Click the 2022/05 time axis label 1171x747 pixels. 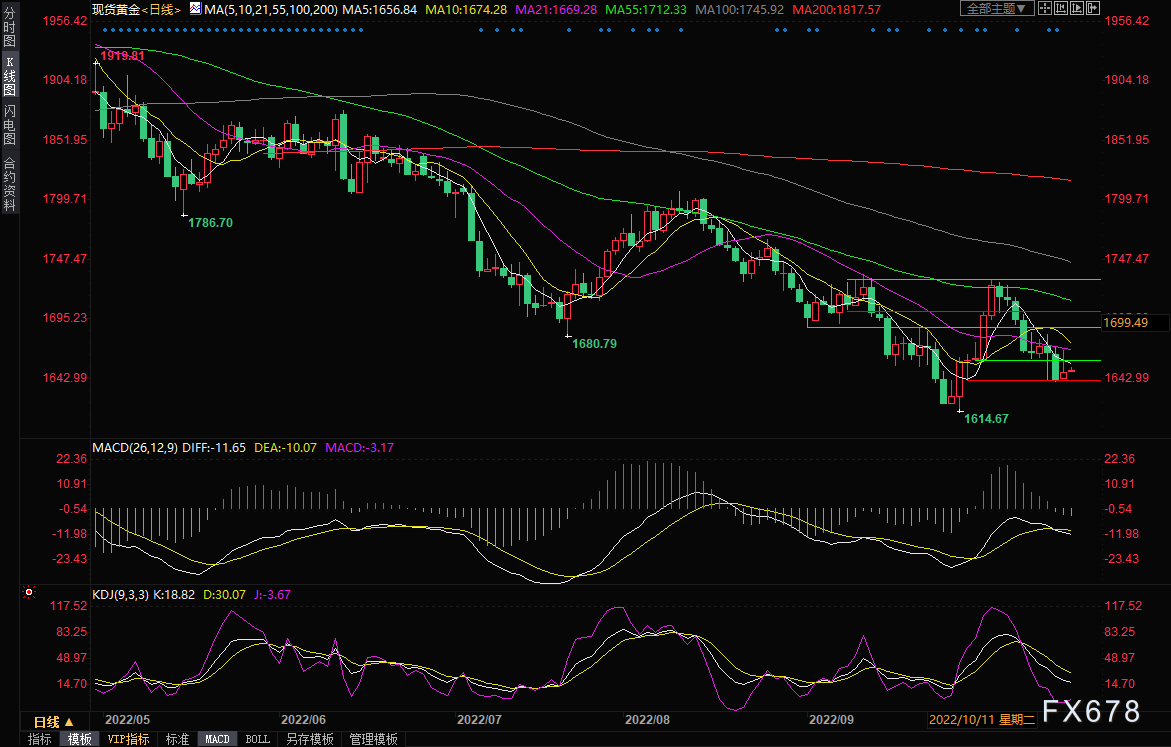tap(127, 720)
